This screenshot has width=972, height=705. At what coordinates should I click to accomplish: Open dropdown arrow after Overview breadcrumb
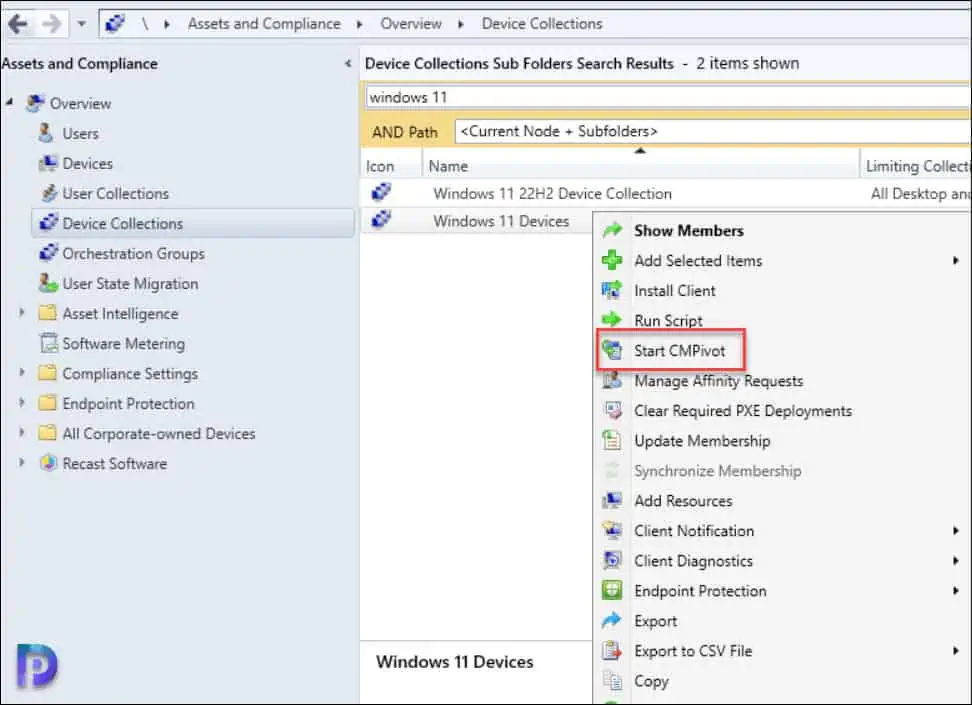[x=461, y=24]
